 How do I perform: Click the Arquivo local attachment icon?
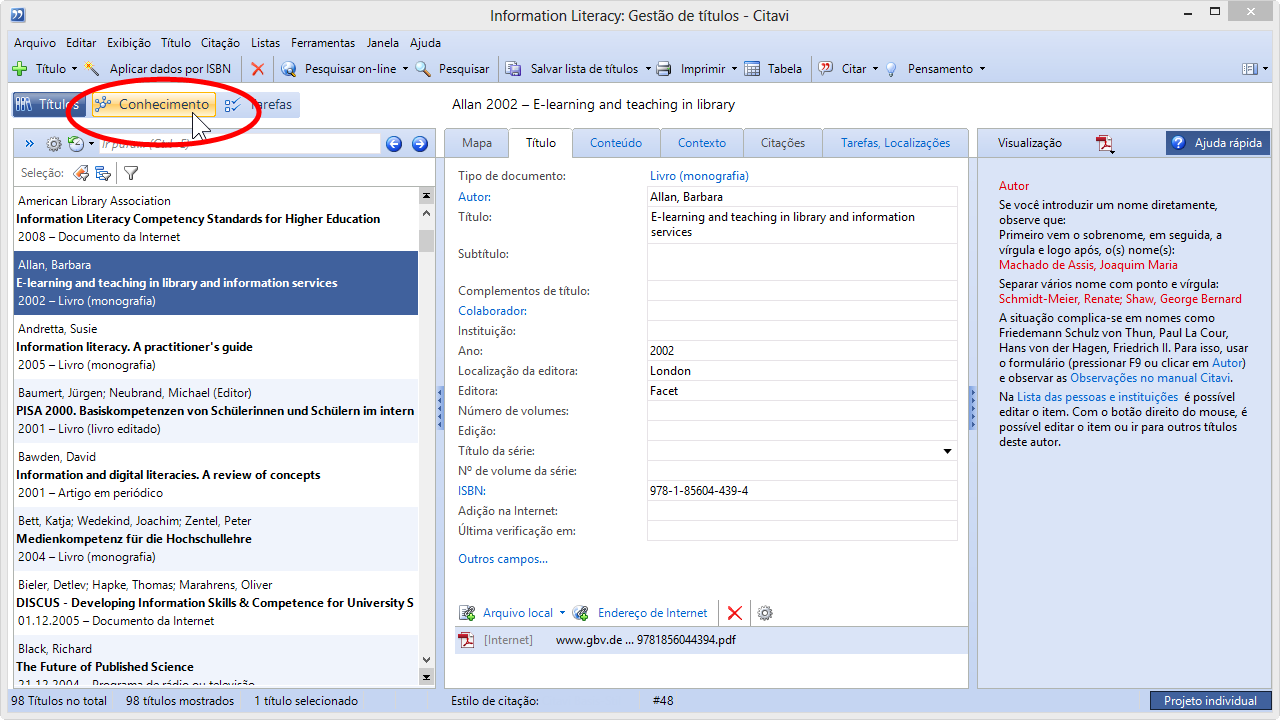click(x=467, y=613)
